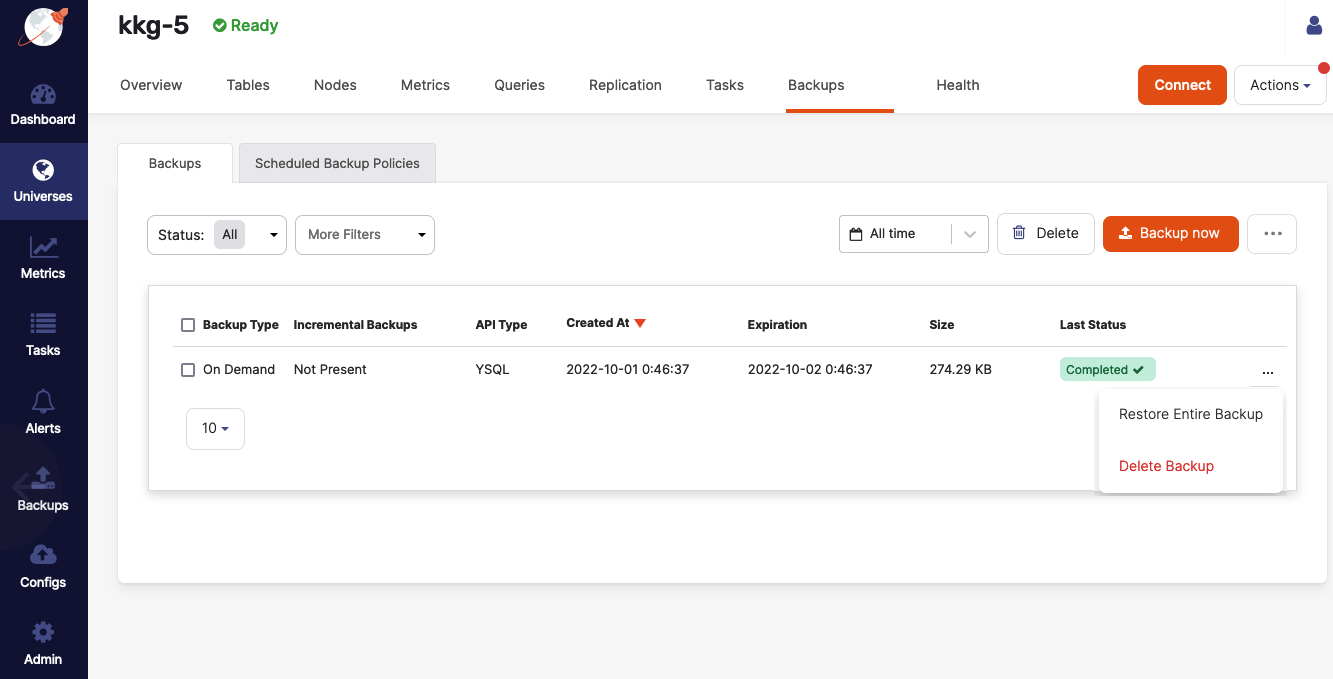Switch to Scheduled Backup Policies tab
This screenshot has height=679, width=1333.
click(337, 163)
